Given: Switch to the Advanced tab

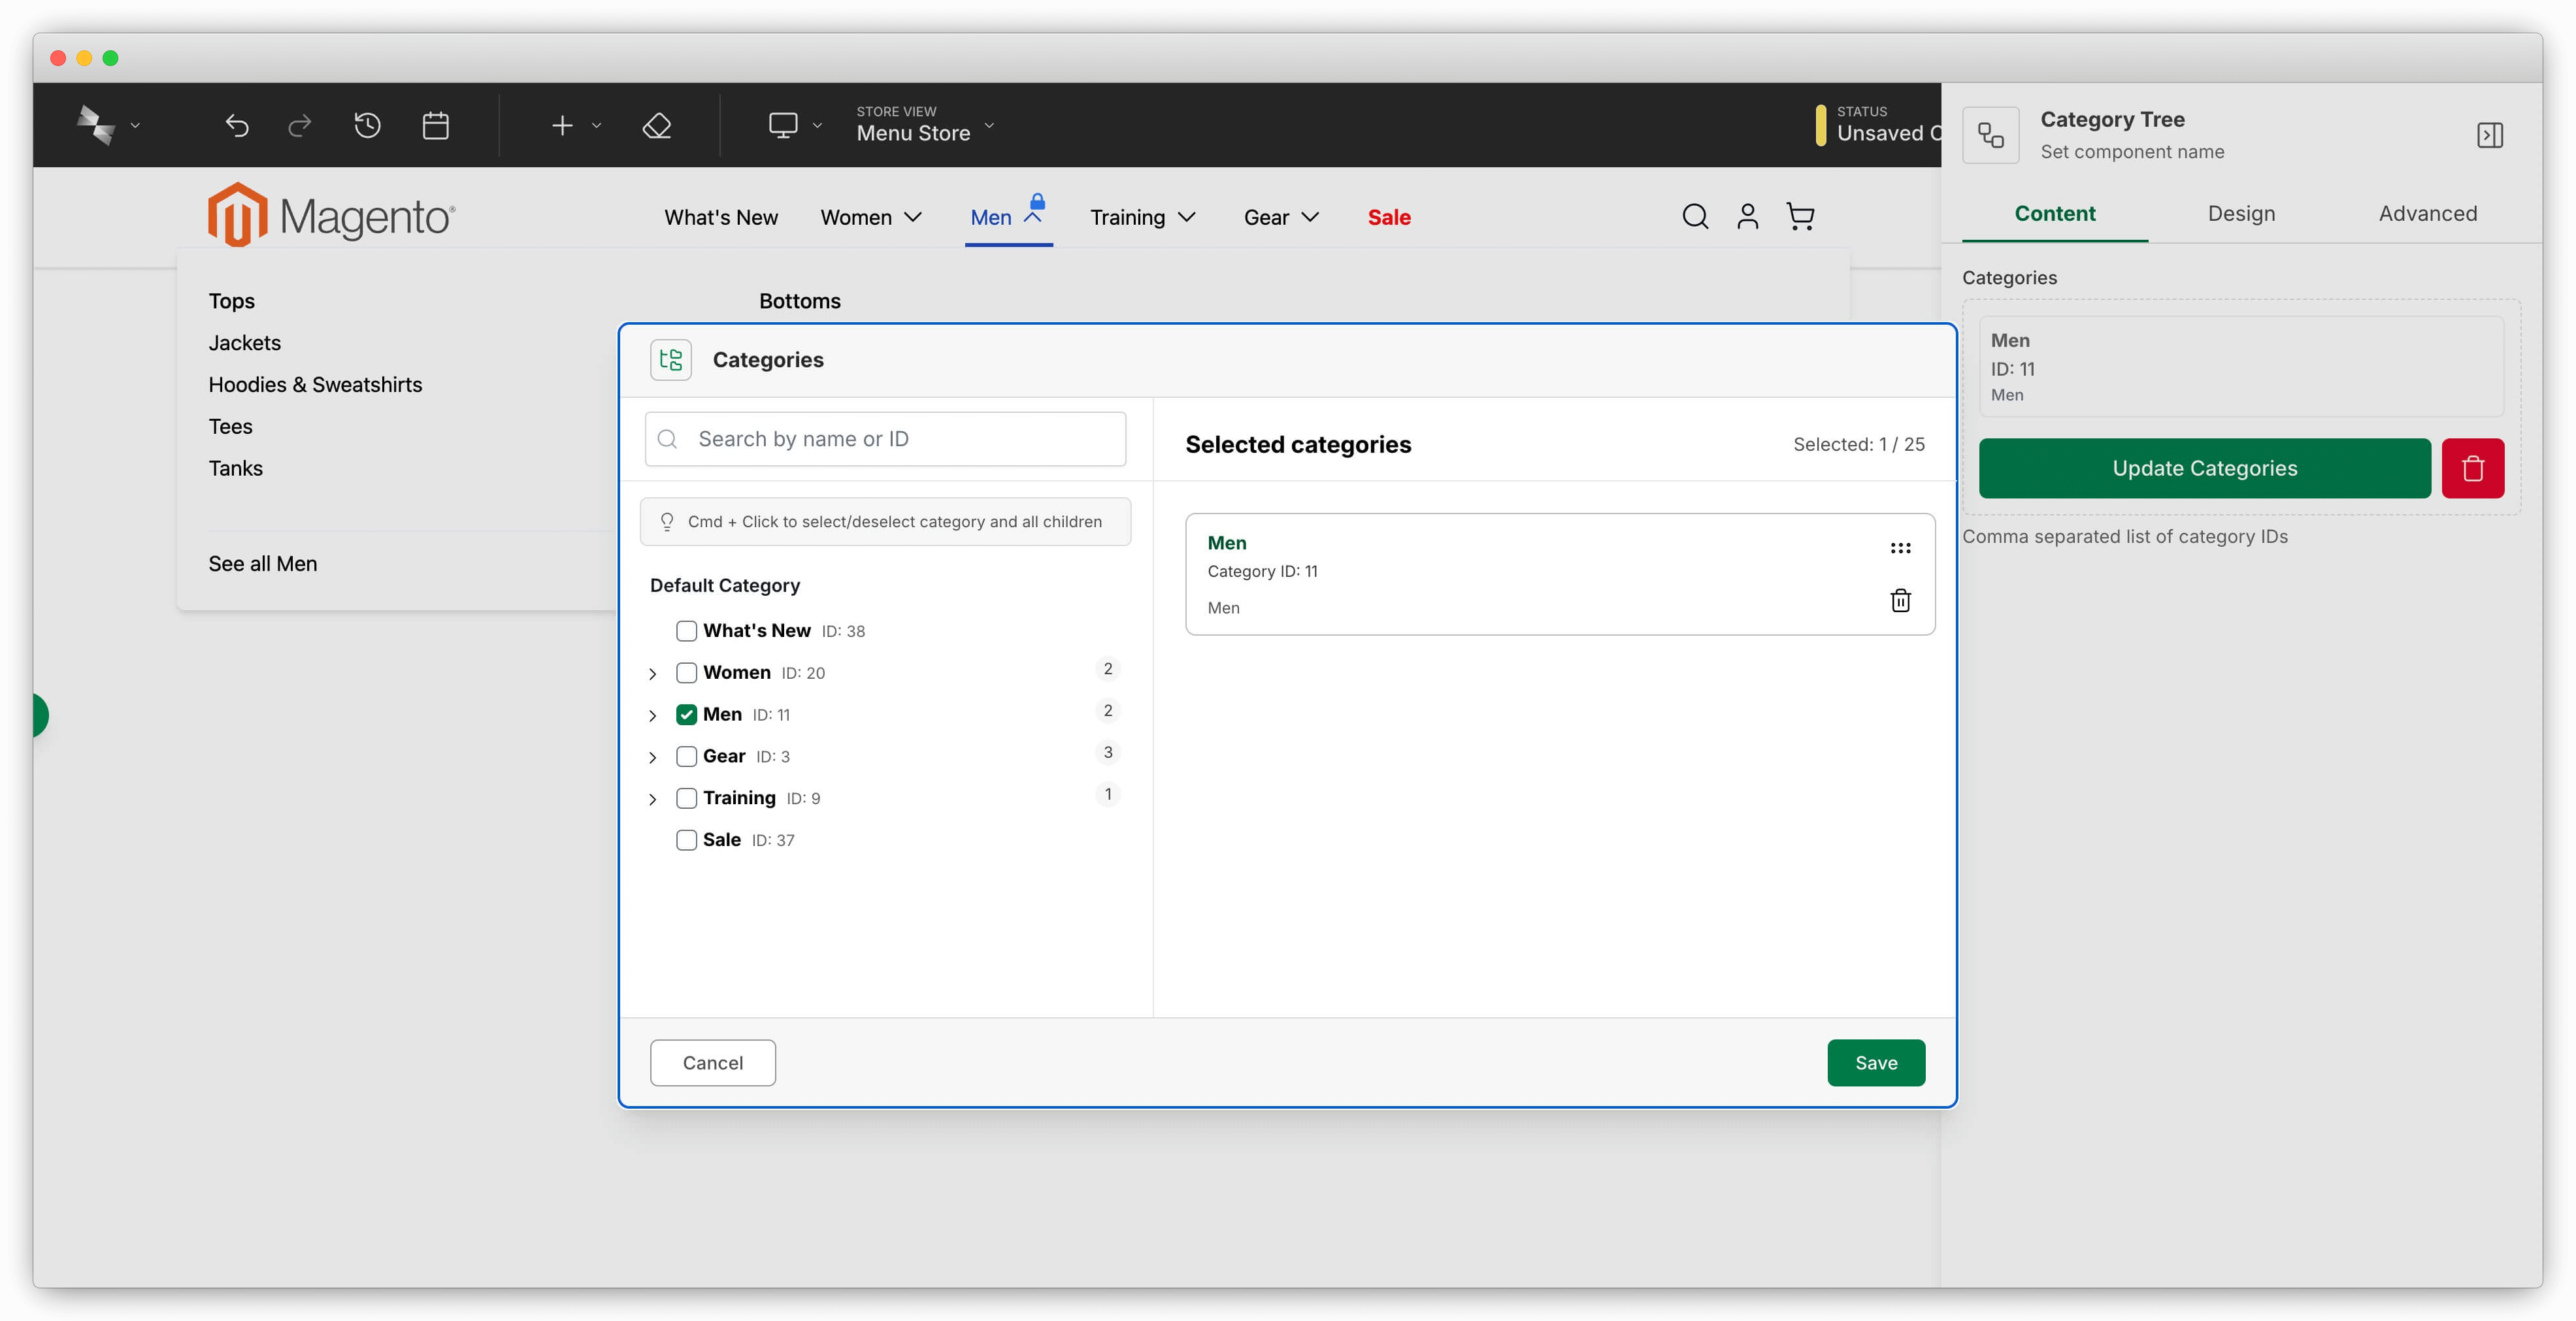Looking at the screenshot, I should [x=2427, y=213].
